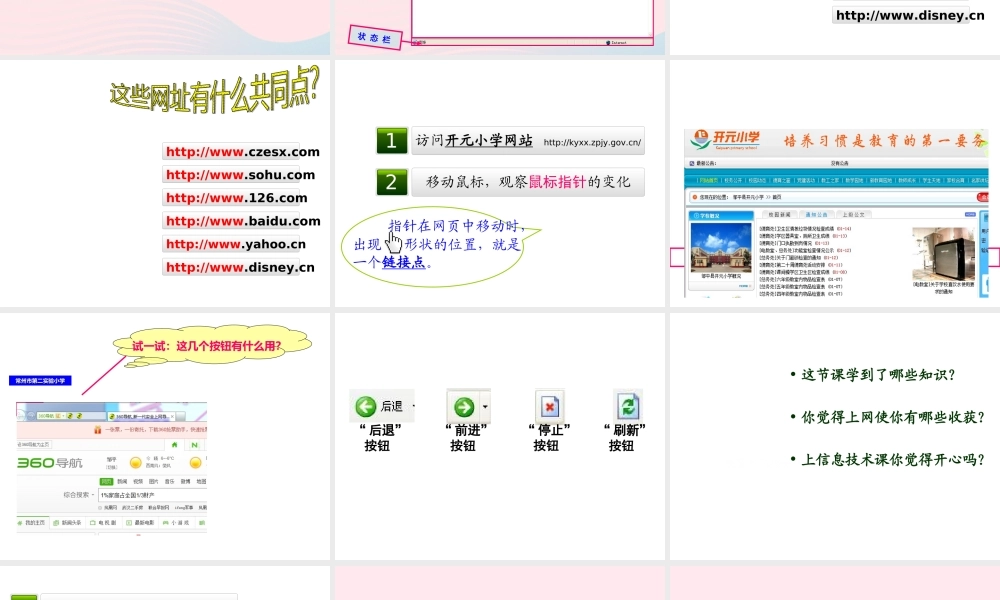The width and height of the screenshot is (1000, 600).
Task: Click the http://www.126.com address
Action: coord(237,198)
